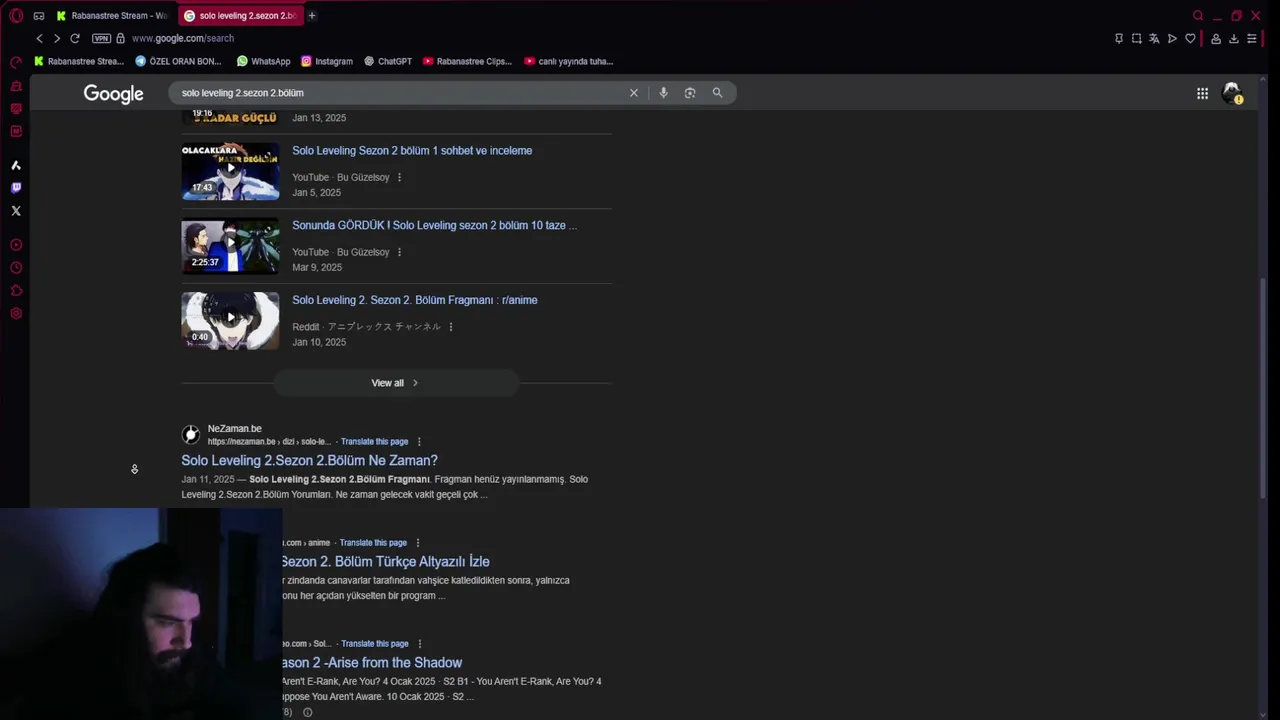This screenshot has height=720, width=1280.
Task: Open the Aria AI sidebar icon
Action: click(x=16, y=165)
